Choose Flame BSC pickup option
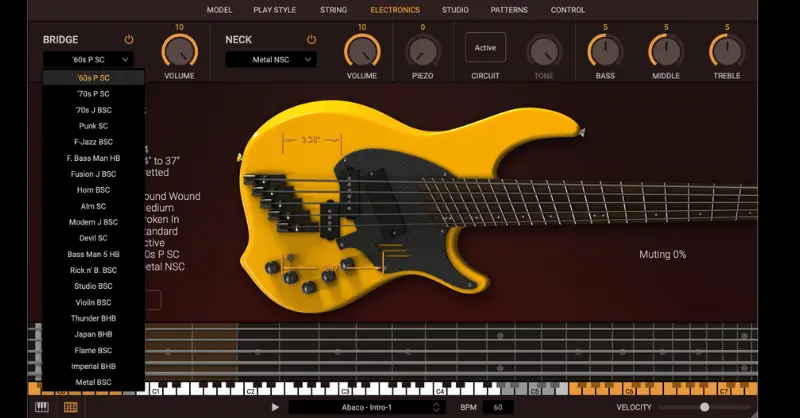The image size is (800, 418). pyautogui.click(x=93, y=350)
